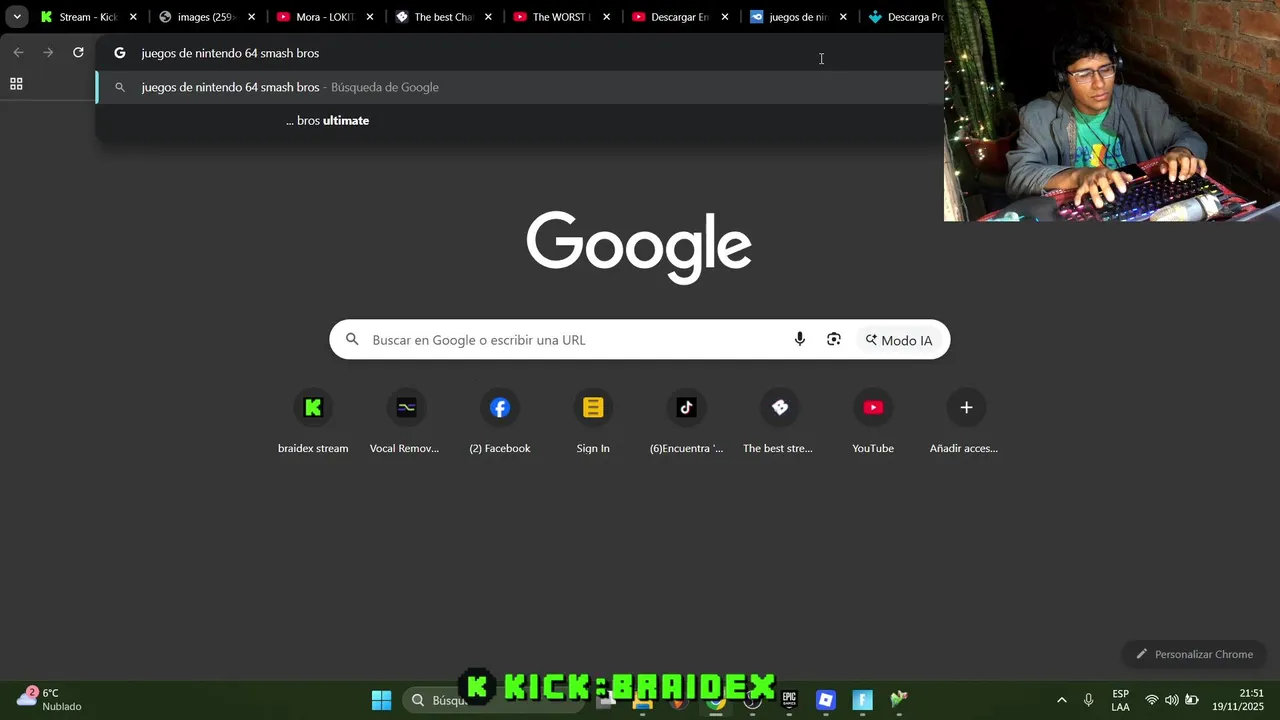Reload the page with the refresh icon
The height and width of the screenshot is (720, 1280).
tap(78, 53)
